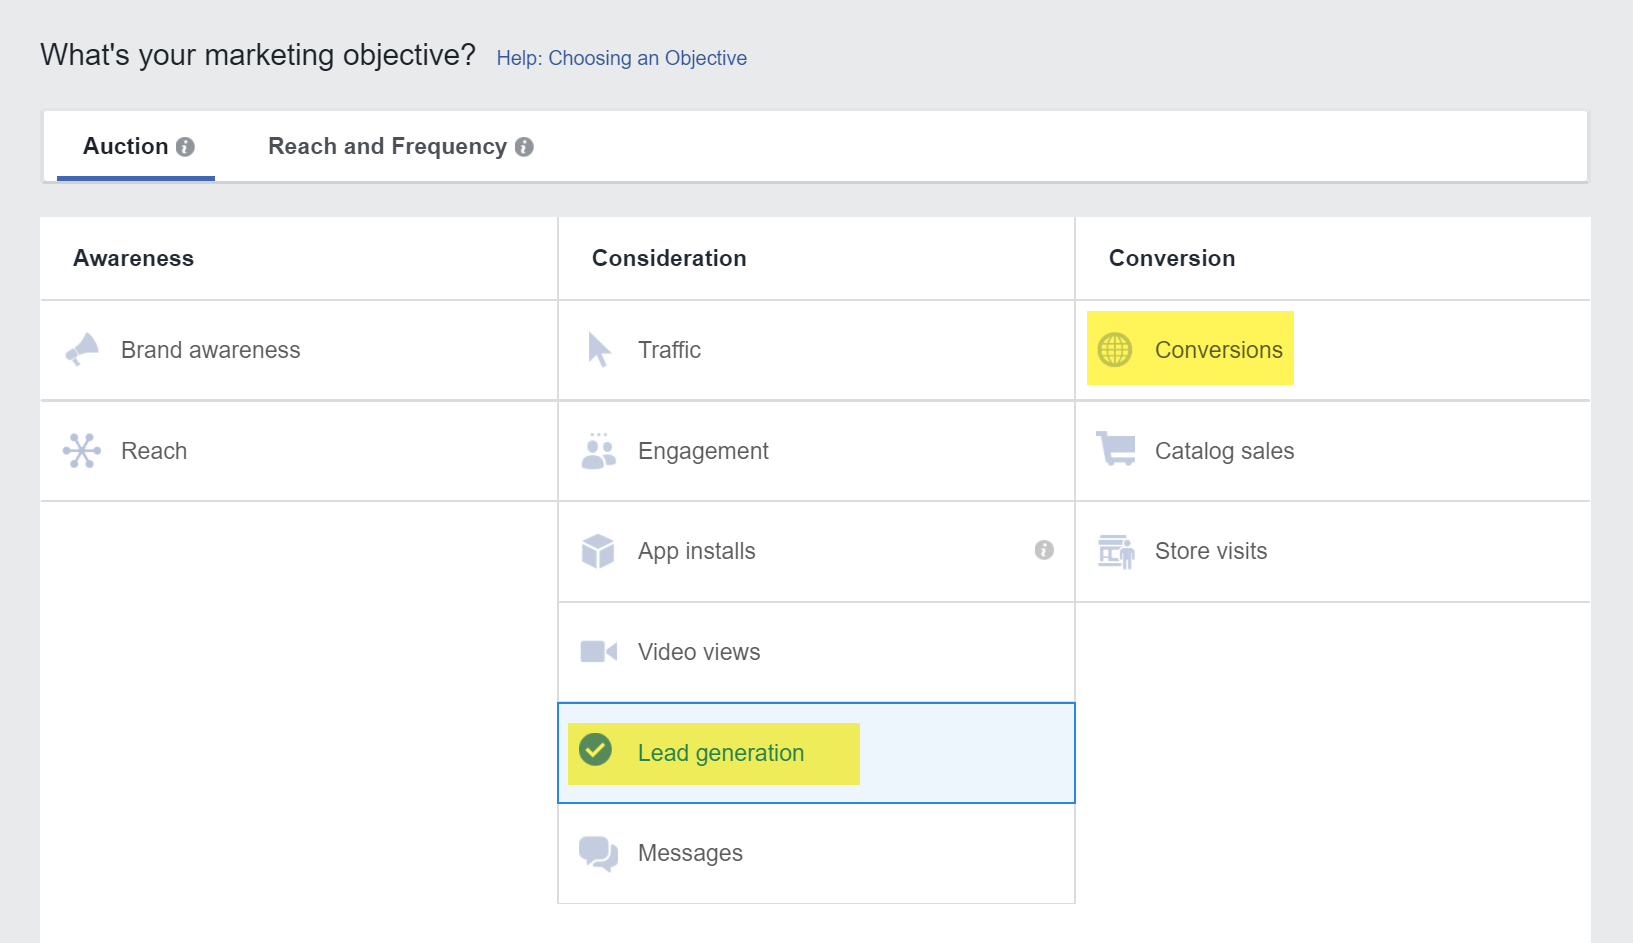
Task: Pick the Store visits objective
Action: click(1333, 551)
